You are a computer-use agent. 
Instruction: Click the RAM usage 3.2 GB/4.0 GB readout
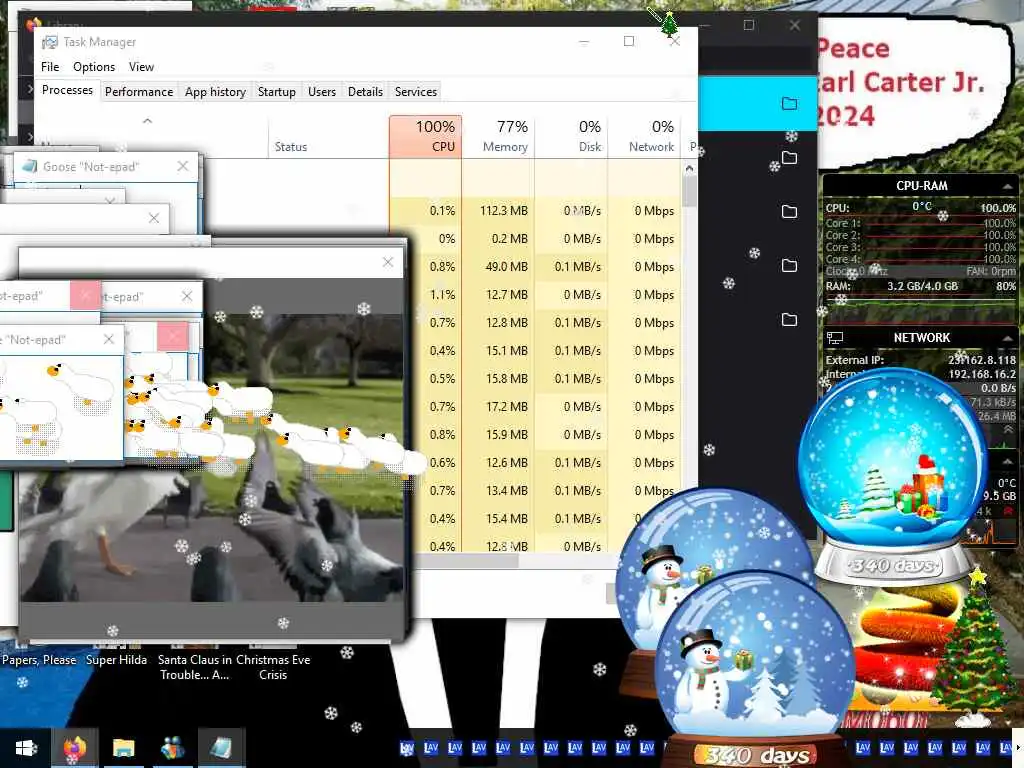pyautogui.click(x=922, y=286)
